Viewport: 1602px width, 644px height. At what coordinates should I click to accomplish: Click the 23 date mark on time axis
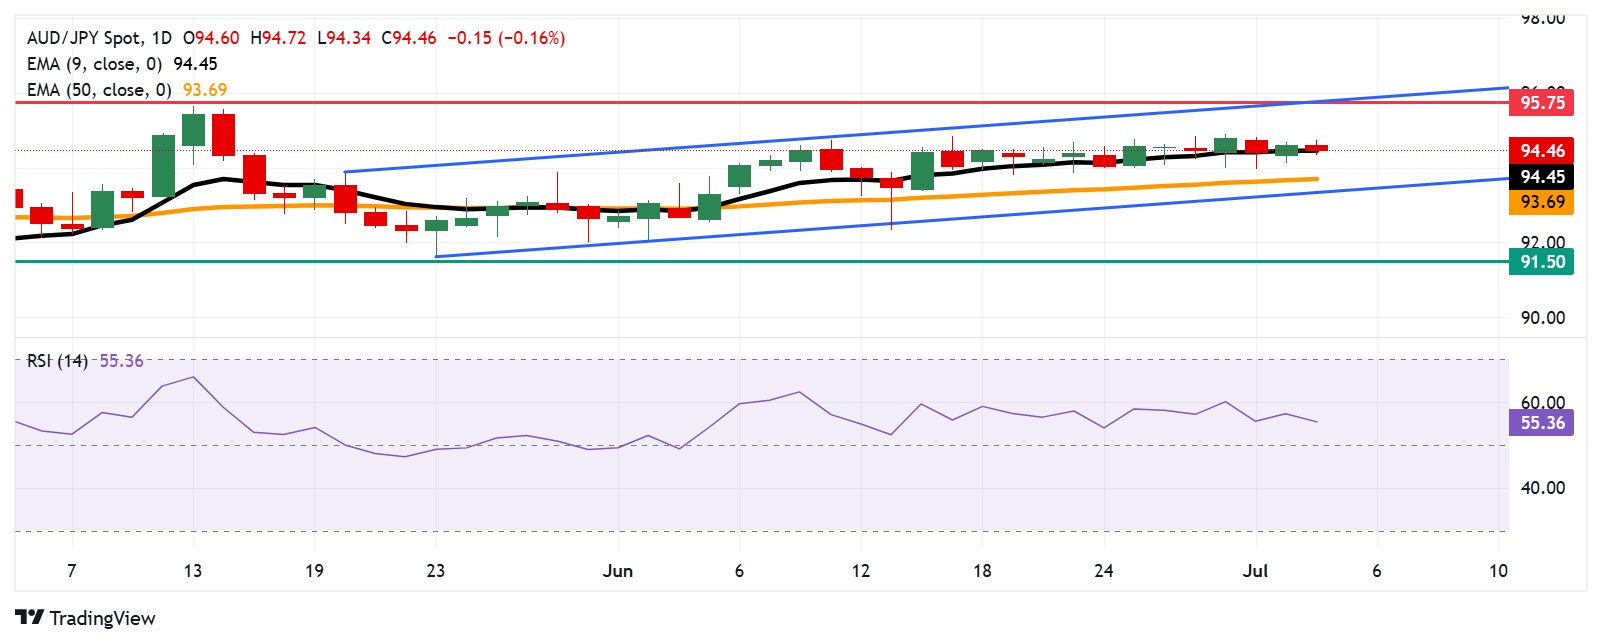436,571
